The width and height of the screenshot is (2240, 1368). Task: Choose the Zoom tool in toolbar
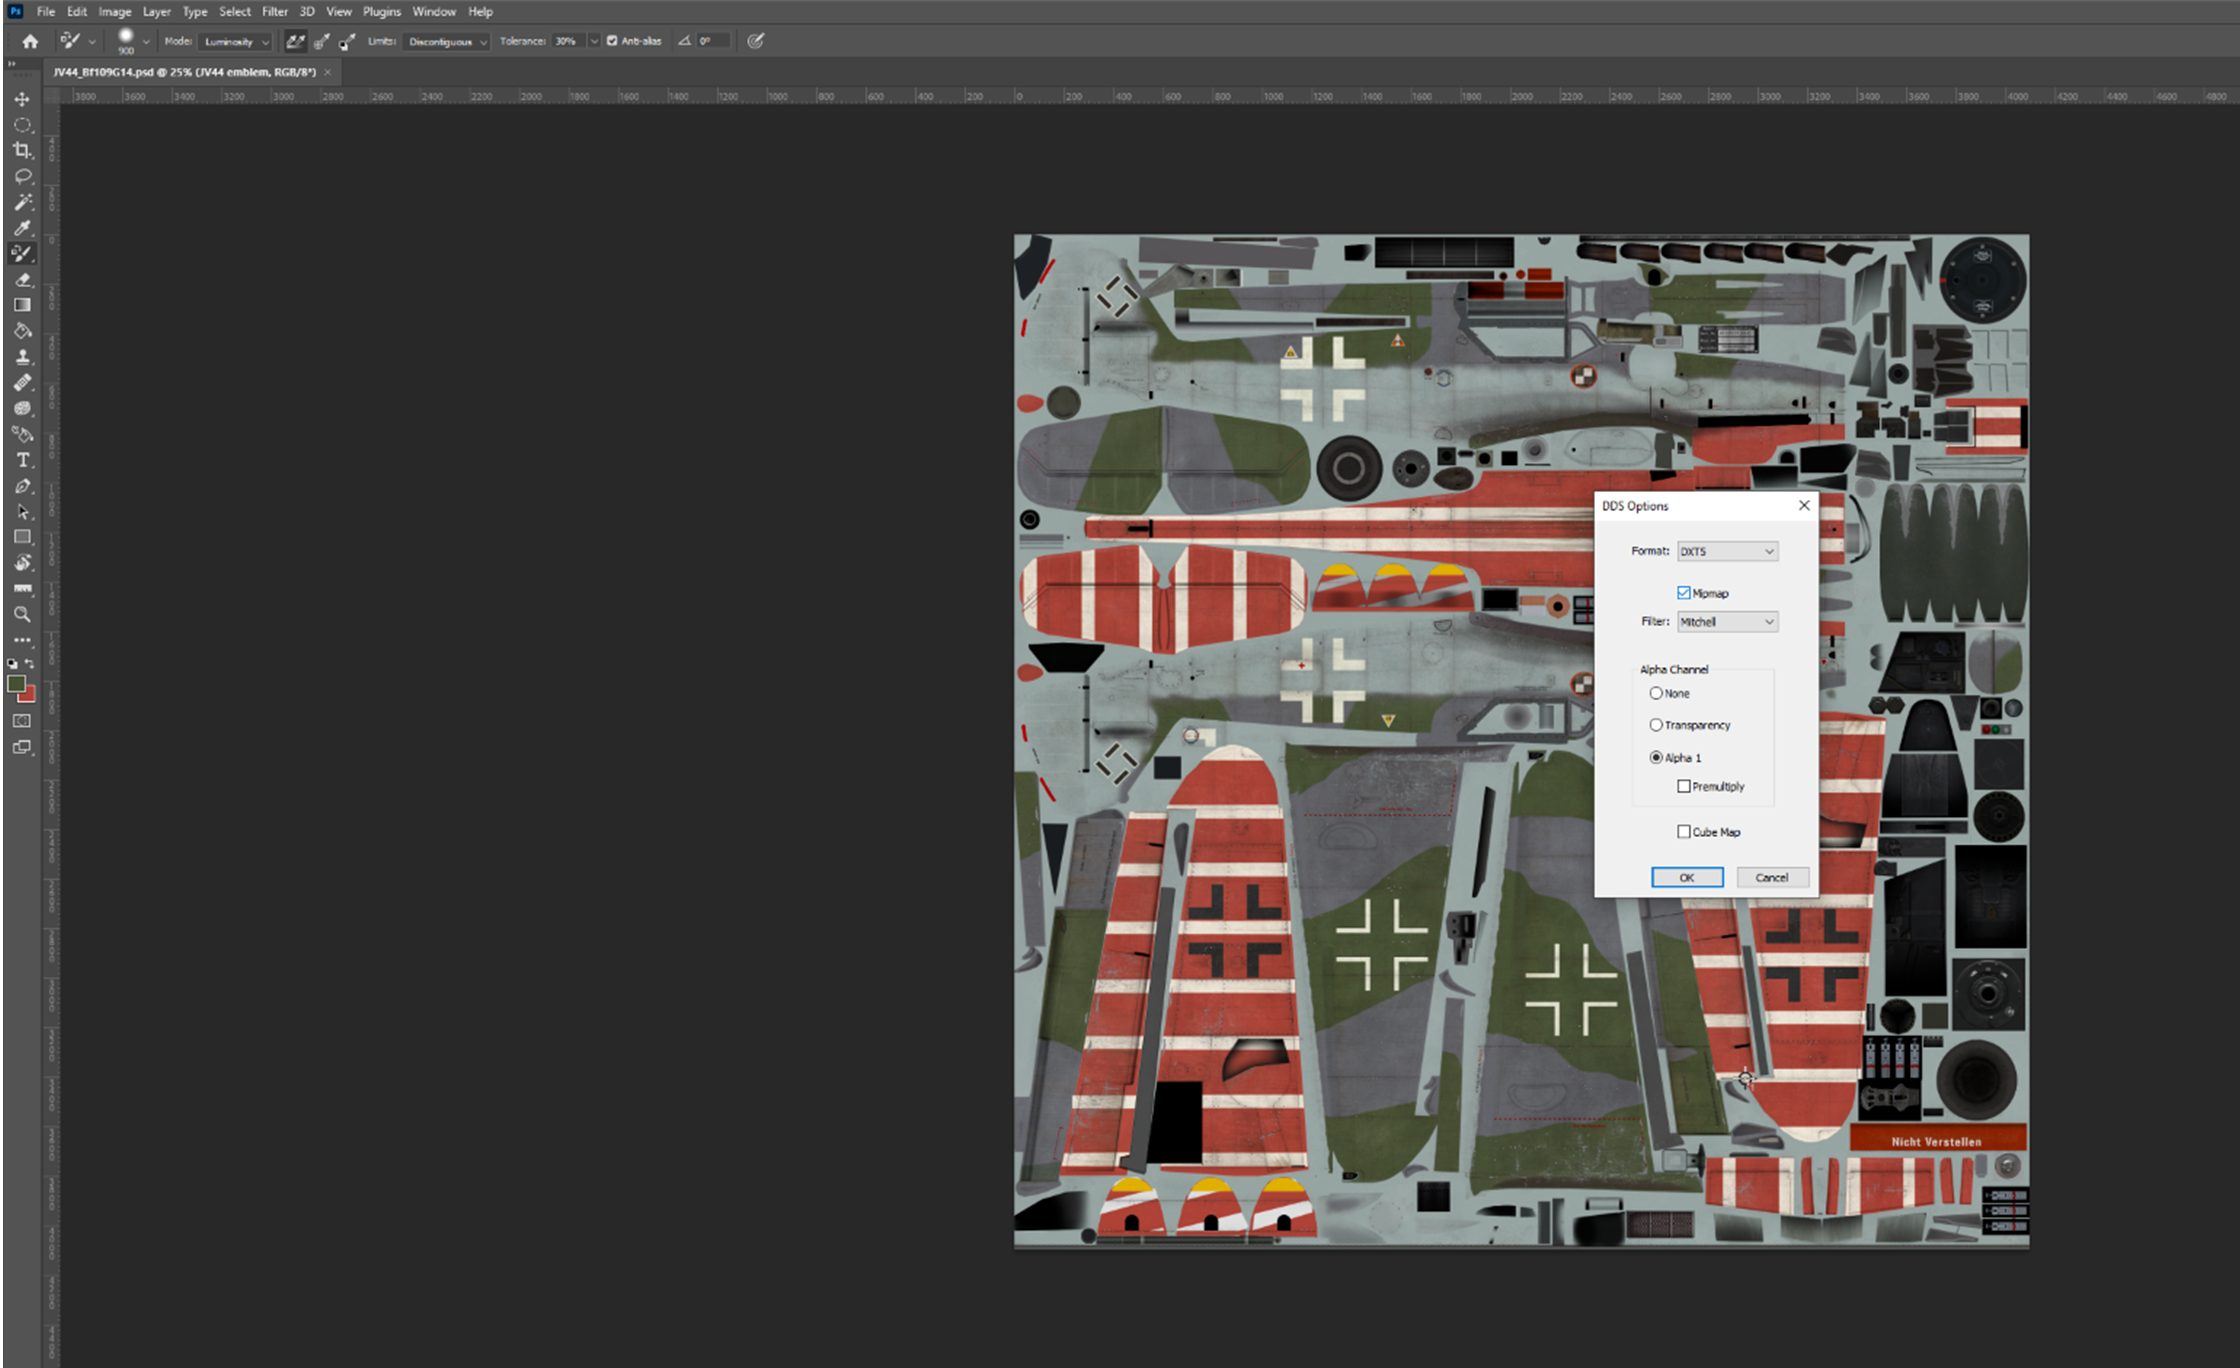click(22, 614)
